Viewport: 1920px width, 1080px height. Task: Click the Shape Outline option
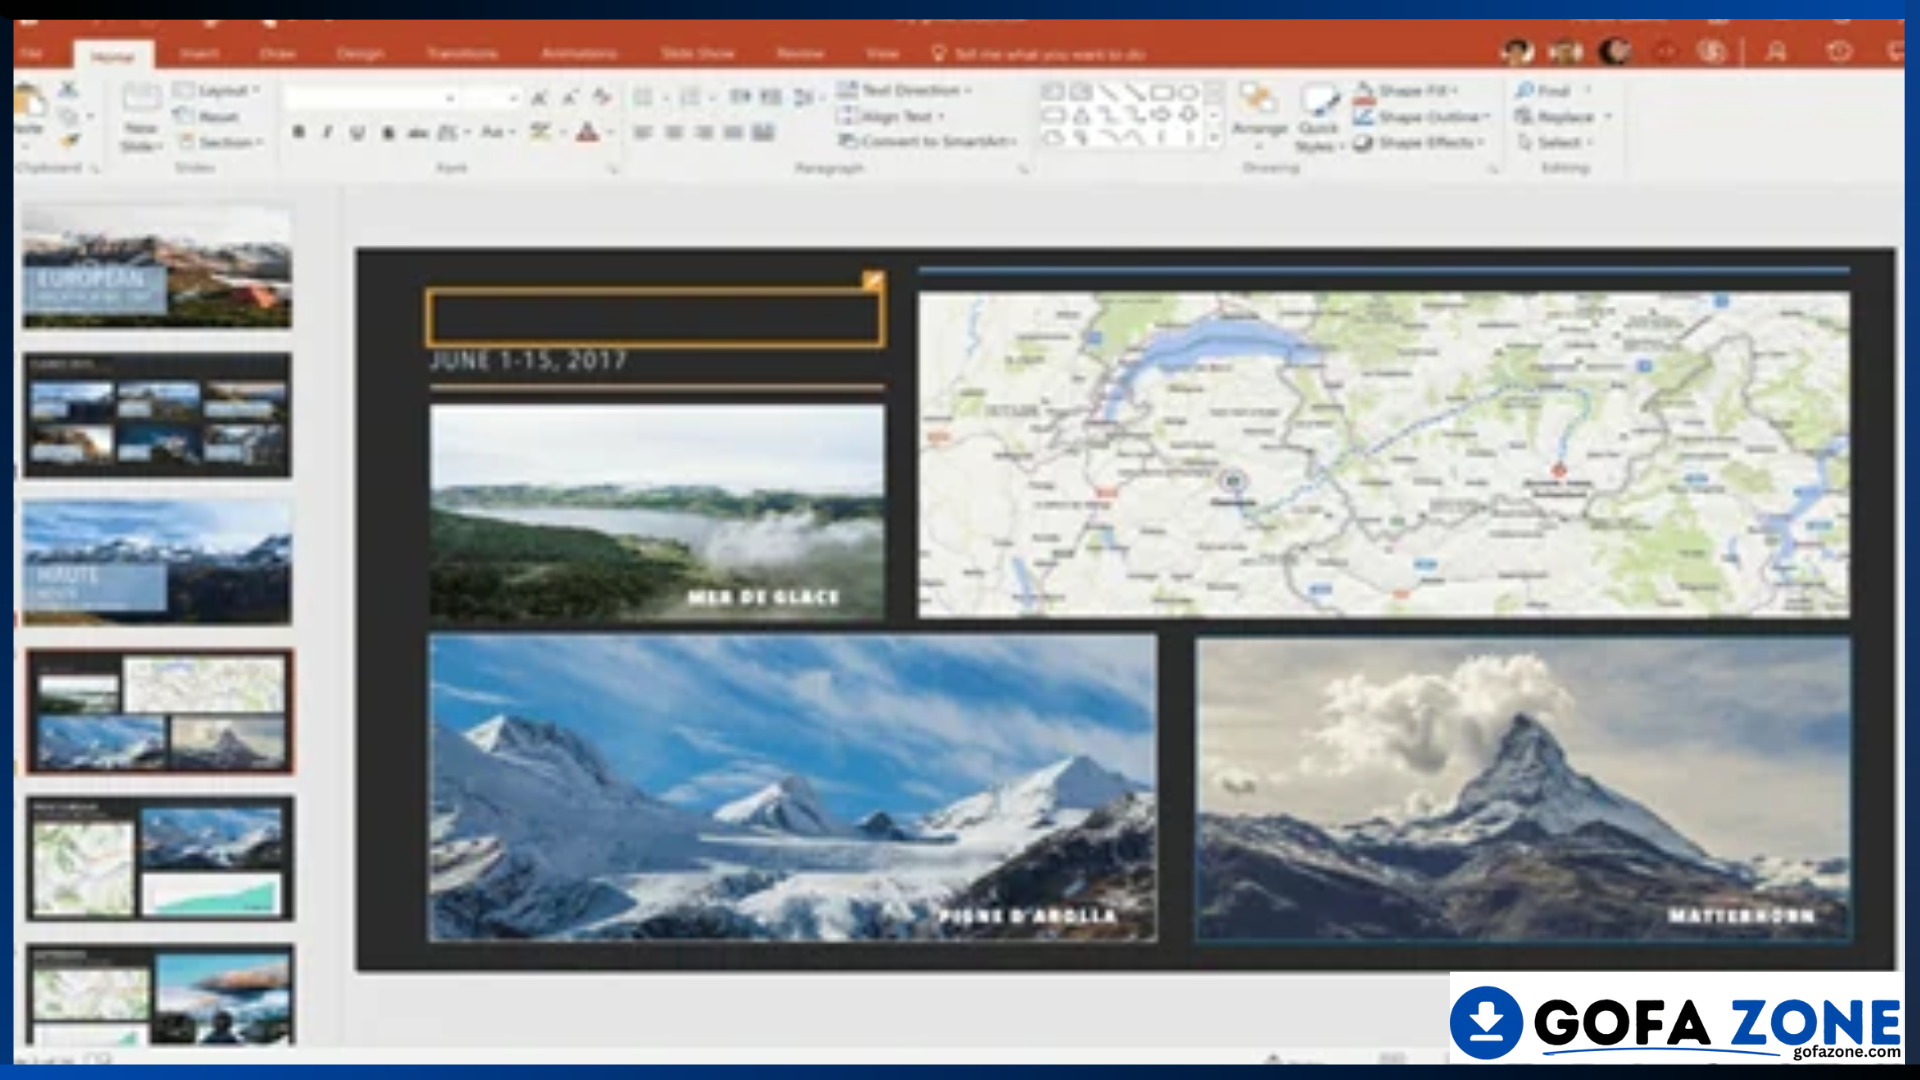(1421, 116)
